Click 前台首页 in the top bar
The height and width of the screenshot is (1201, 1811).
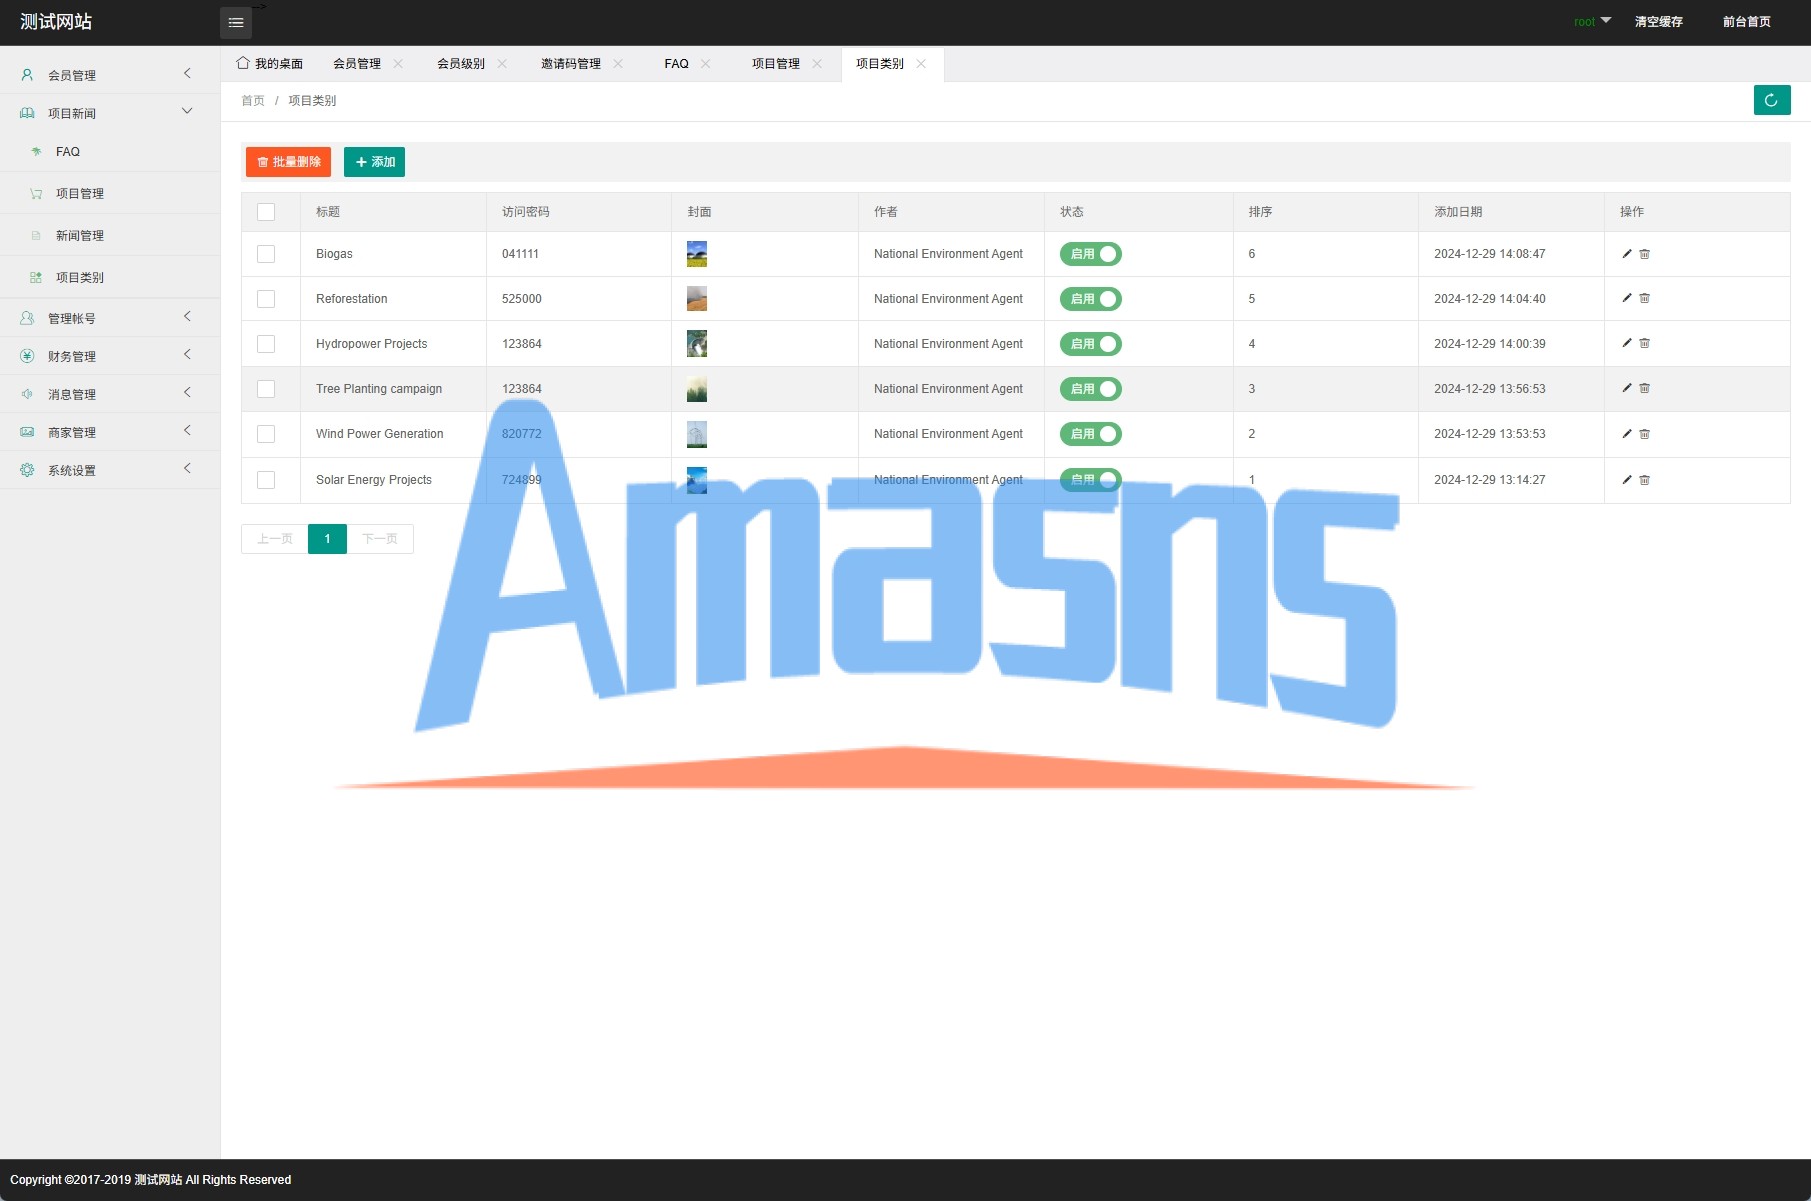coord(1746,21)
